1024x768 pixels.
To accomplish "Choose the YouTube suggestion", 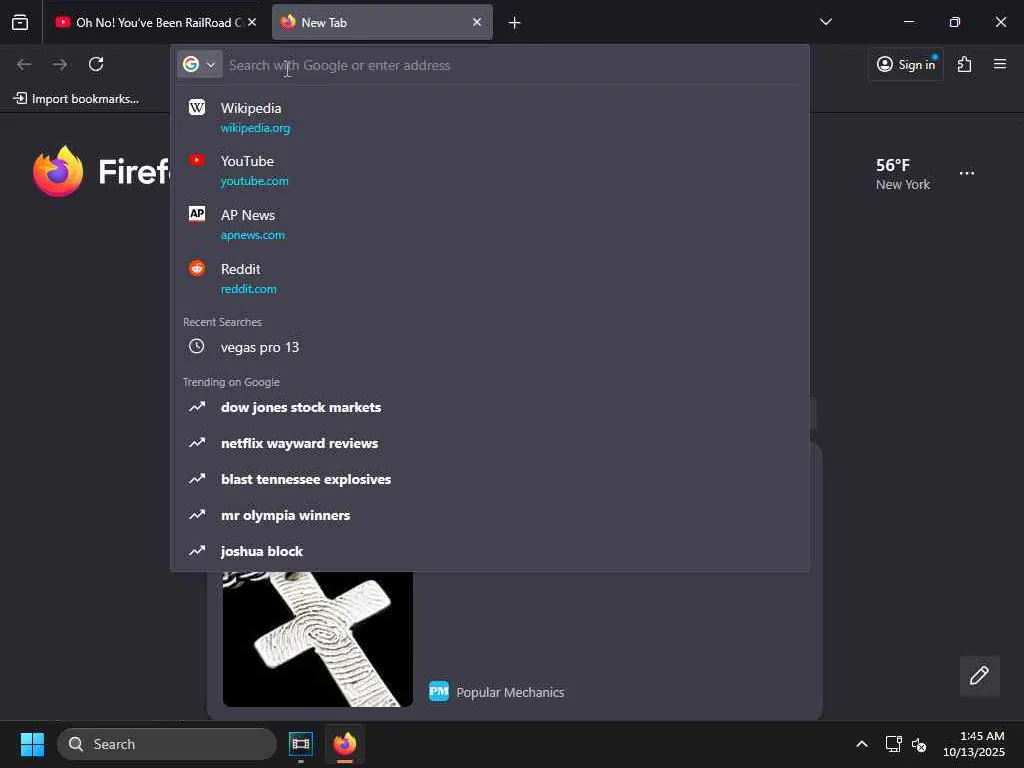I will [x=490, y=170].
